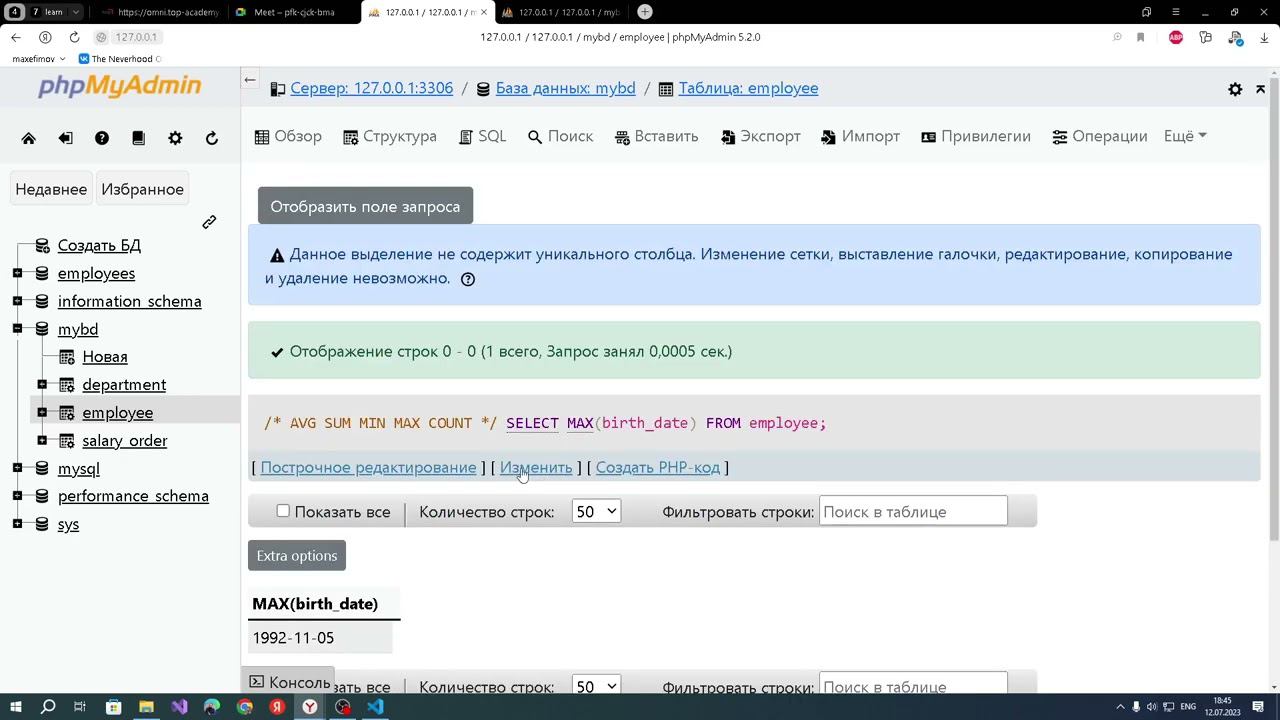Click the 'Недавнее' button
This screenshot has height=720, width=1280.
click(51, 189)
